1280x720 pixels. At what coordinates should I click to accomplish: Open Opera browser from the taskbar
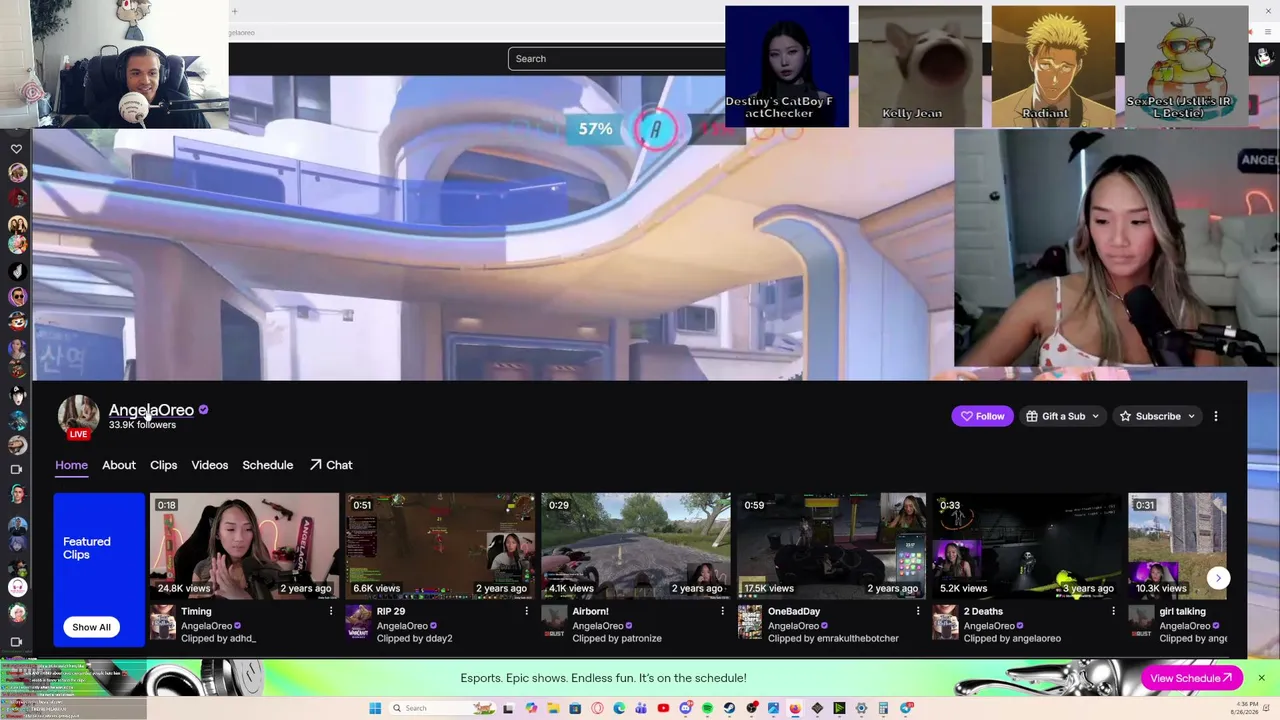597,708
